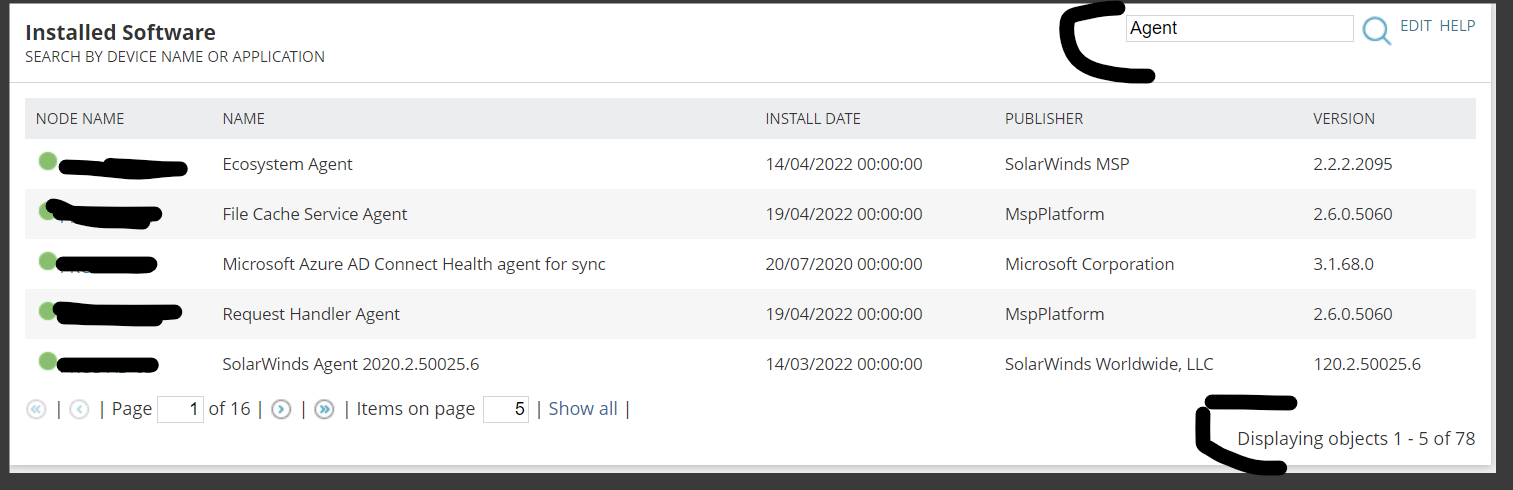Jump to last page icon
1513x490 pixels.
[x=324, y=409]
